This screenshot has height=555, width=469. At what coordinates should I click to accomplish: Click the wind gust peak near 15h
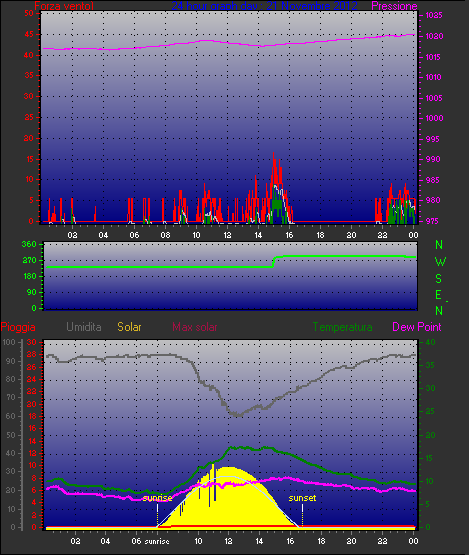tap(274, 154)
